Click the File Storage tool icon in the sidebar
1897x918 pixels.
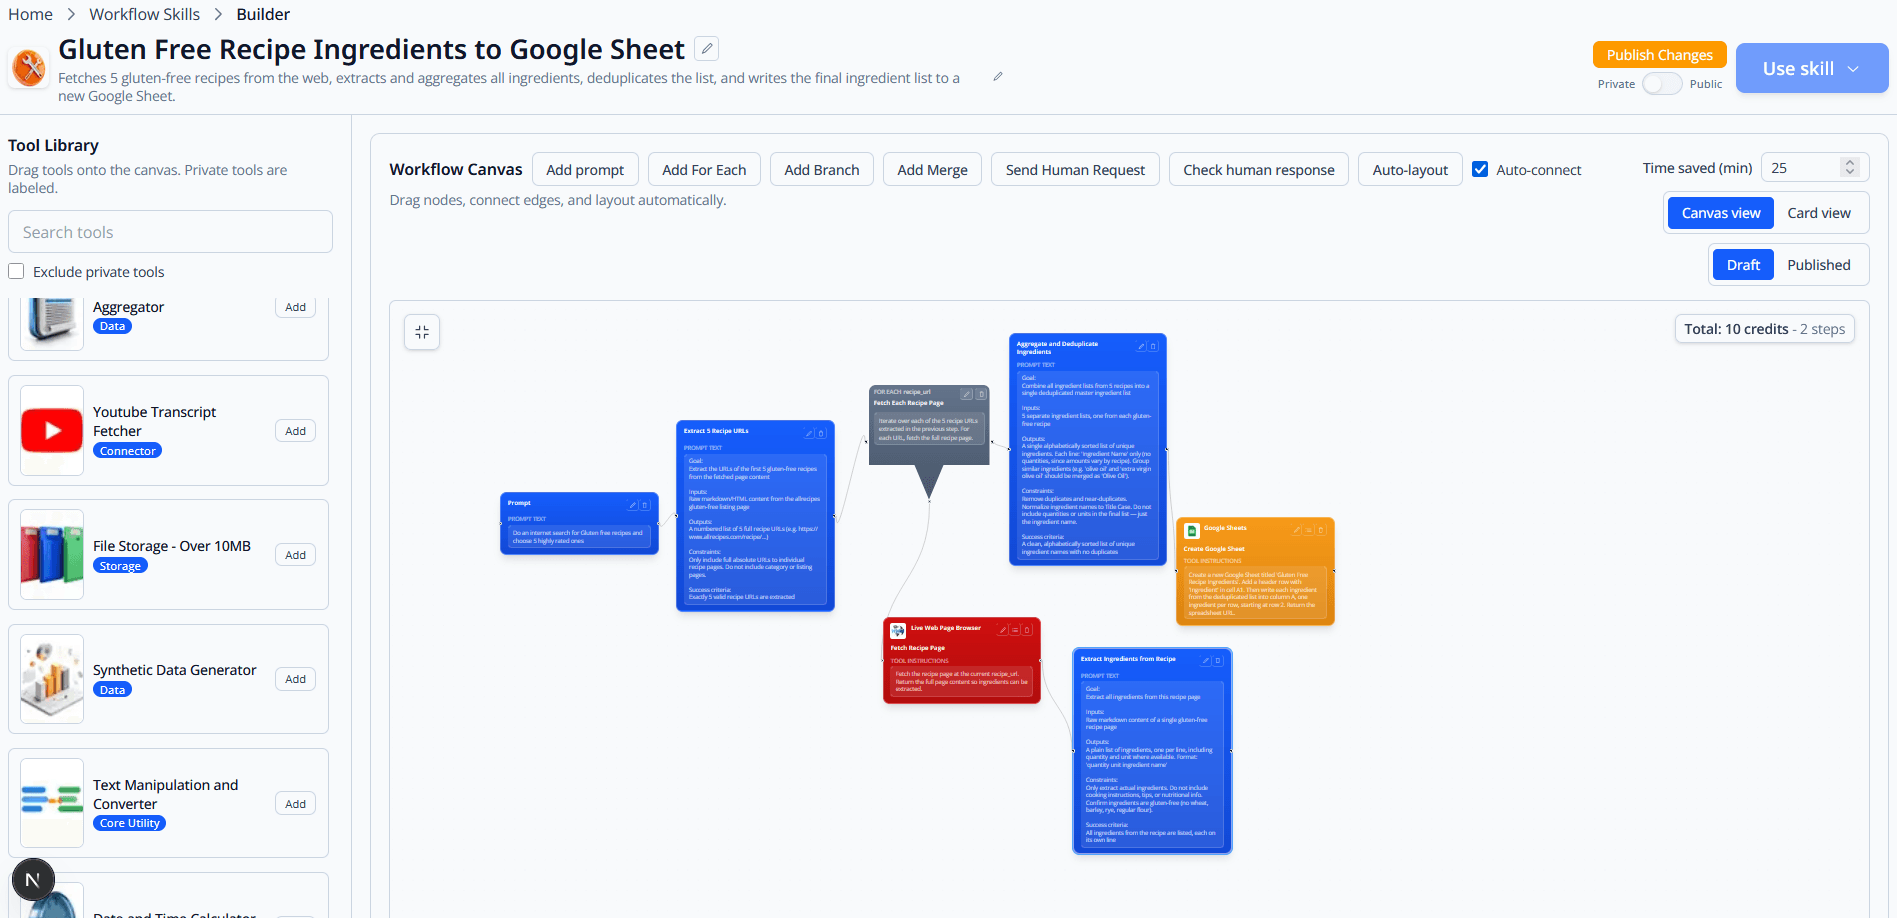(51, 554)
